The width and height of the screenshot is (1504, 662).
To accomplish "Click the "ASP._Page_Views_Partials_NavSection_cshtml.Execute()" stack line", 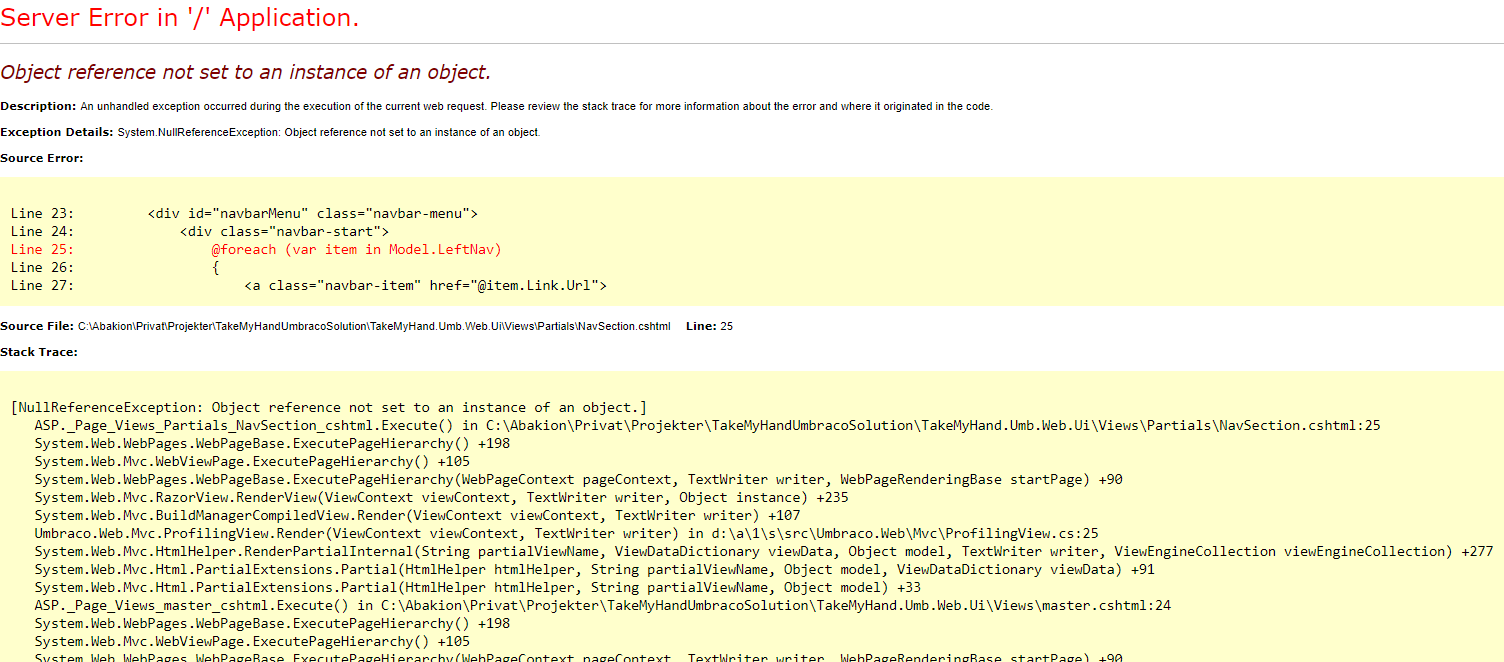I will [707, 425].
